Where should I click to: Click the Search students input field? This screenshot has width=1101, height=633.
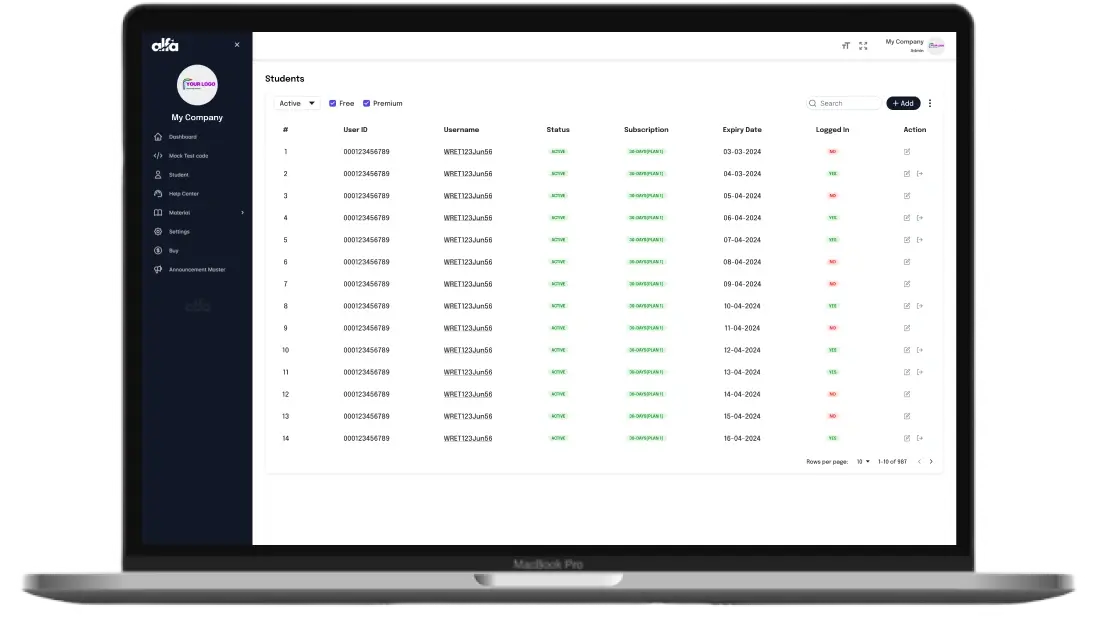[843, 103]
